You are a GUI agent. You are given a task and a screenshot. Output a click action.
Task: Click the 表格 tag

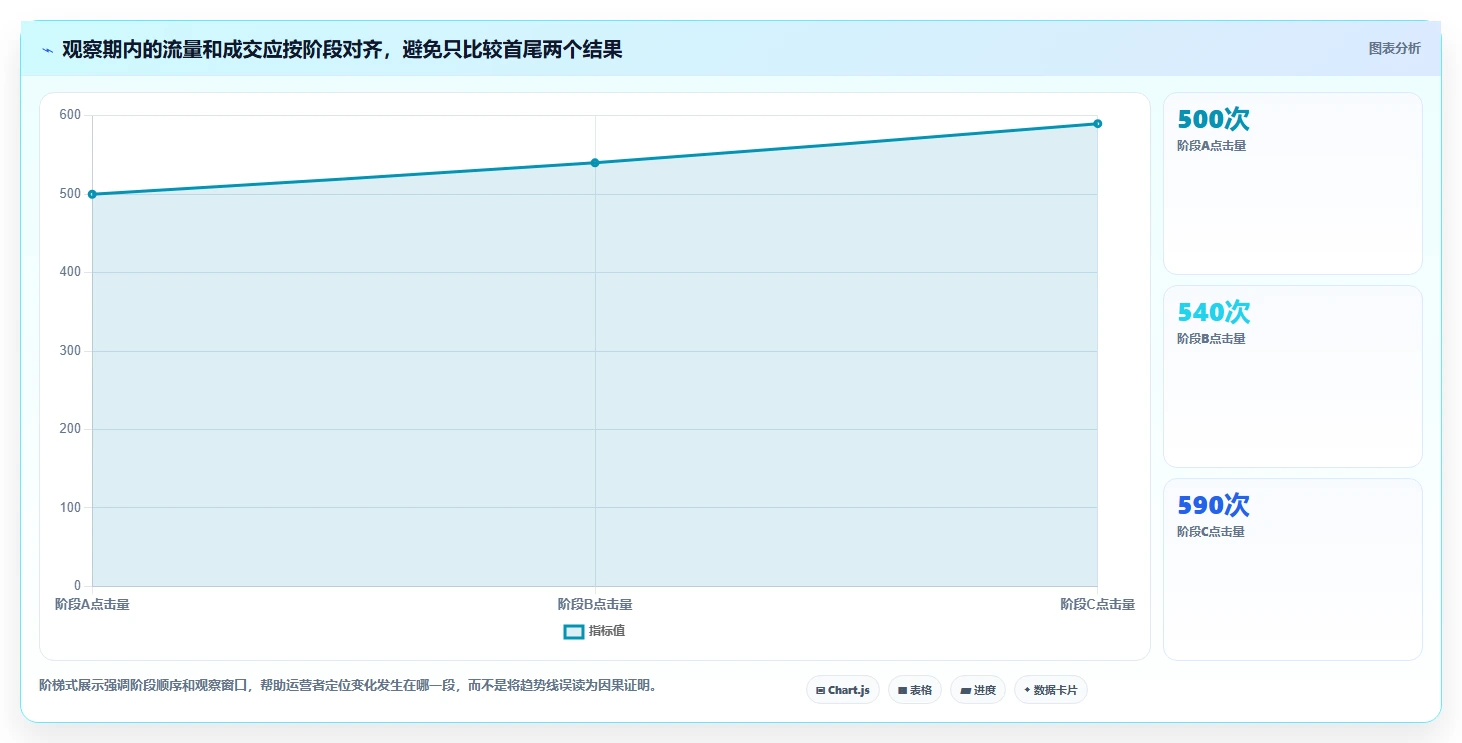coord(915,690)
